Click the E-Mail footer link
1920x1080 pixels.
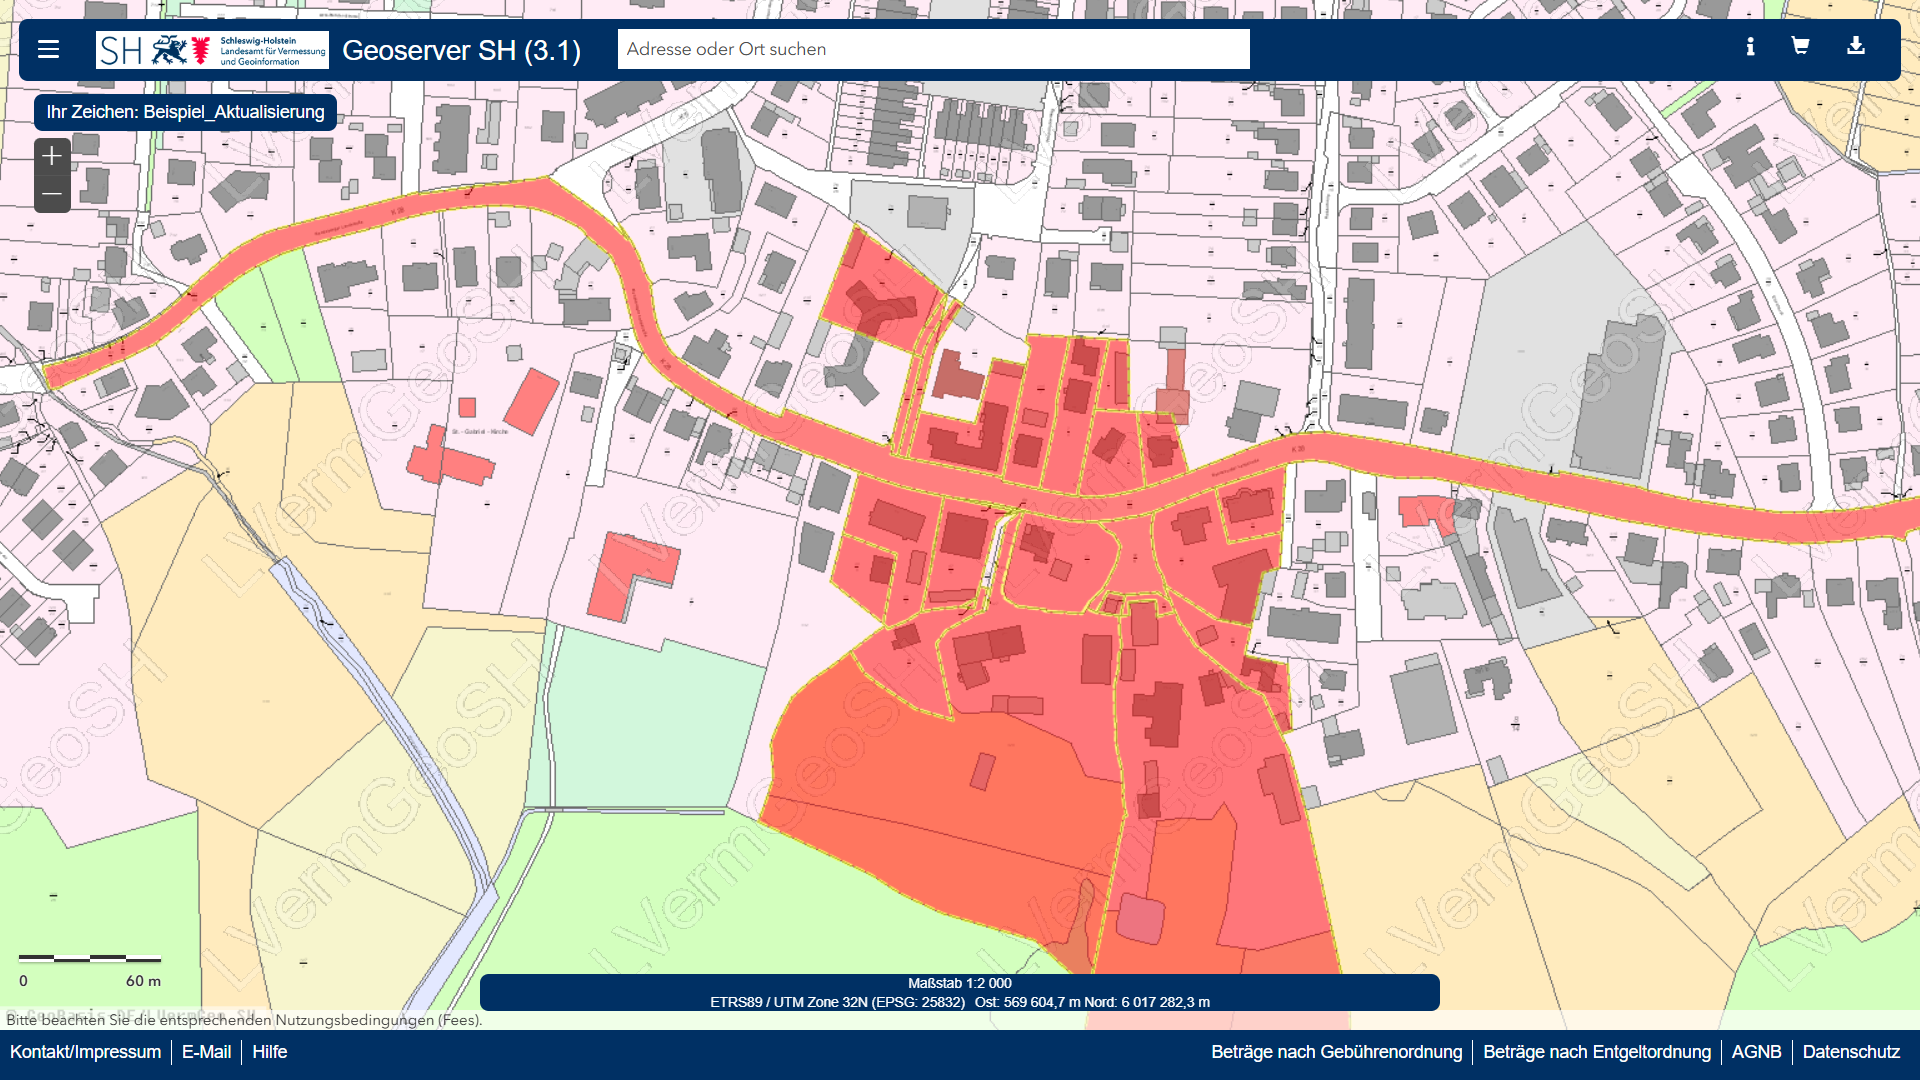pyautogui.click(x=206, y=1052)
